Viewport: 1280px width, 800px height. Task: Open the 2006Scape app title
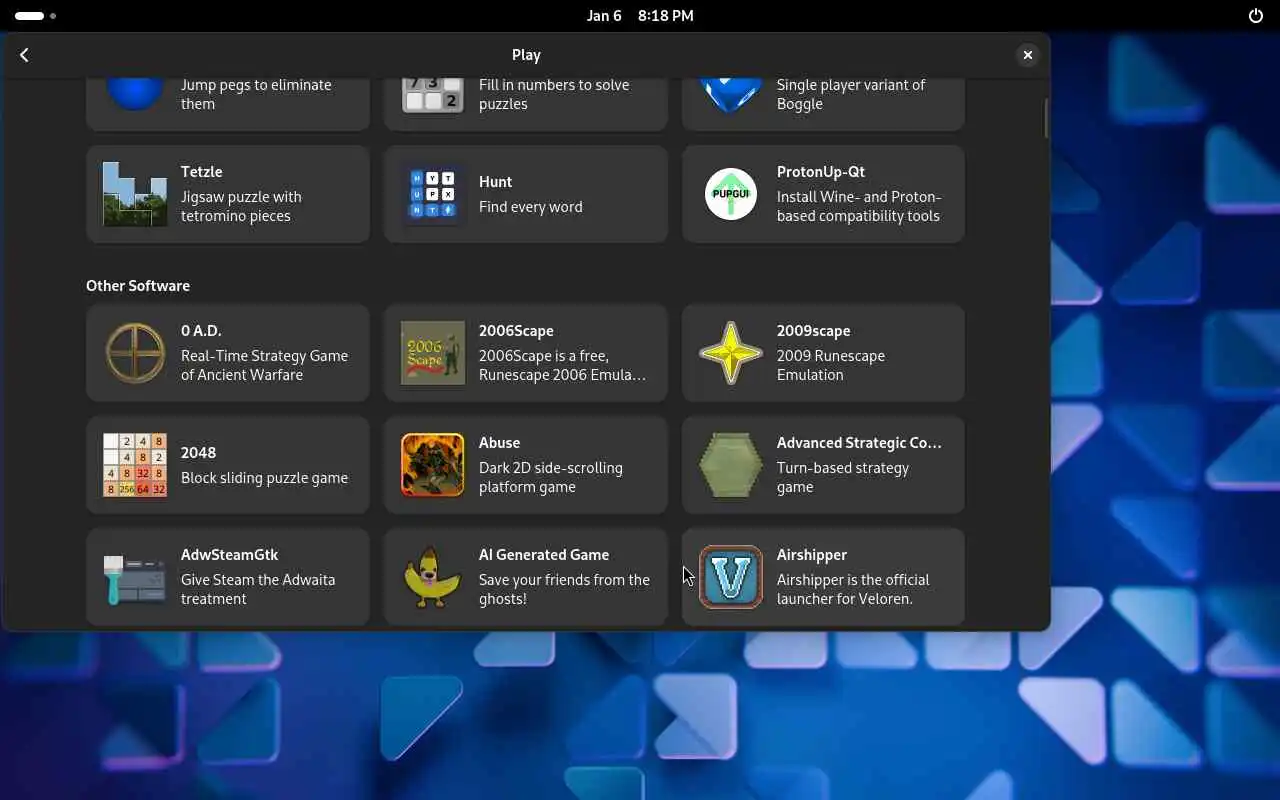pos(516,331)
